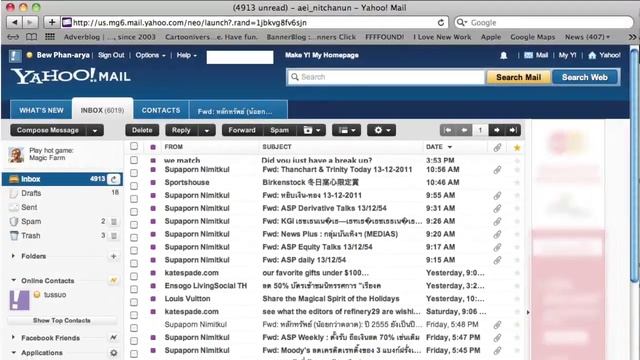The width and height of the screenshot is (640, 360).
Task: Click the Spam button
Action: coord(280,130)
